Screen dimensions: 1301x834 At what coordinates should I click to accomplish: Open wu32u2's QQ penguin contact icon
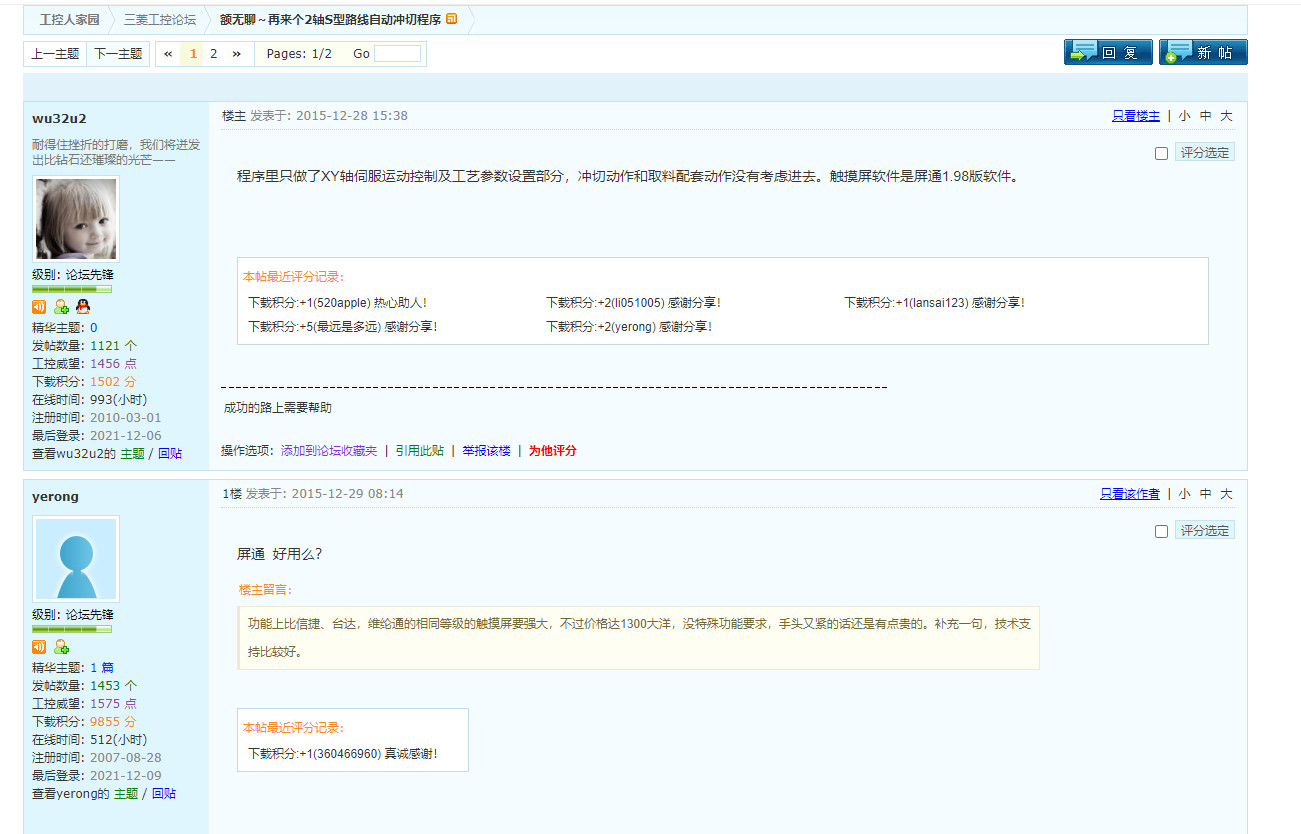click(x=83, y=307)
